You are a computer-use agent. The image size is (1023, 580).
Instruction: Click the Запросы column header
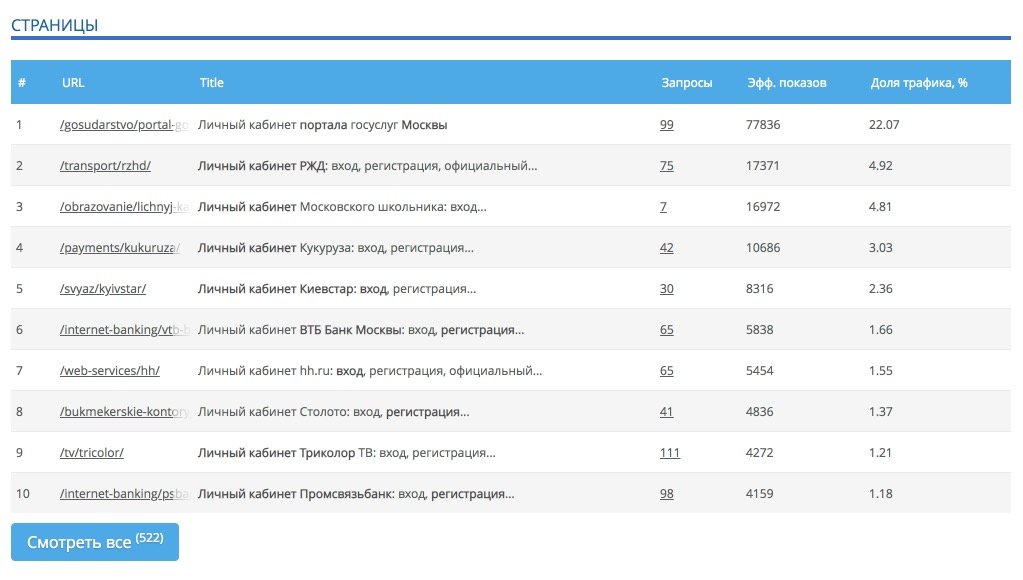[x=686, y=83]
